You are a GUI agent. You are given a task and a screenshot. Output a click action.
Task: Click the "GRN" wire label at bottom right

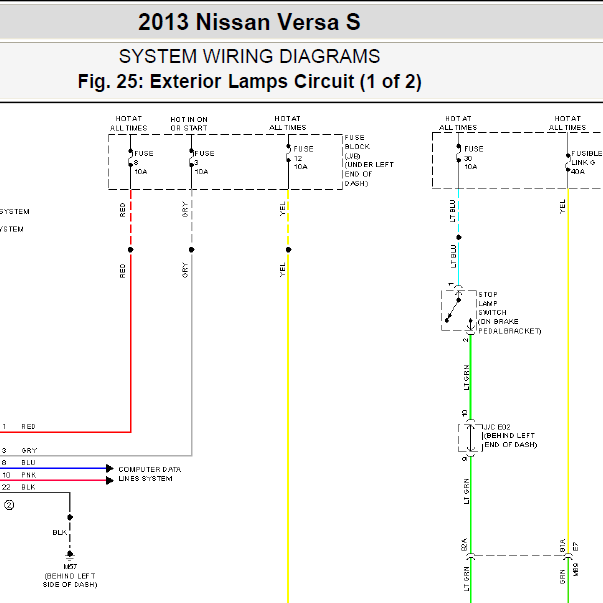click(563, 577)
